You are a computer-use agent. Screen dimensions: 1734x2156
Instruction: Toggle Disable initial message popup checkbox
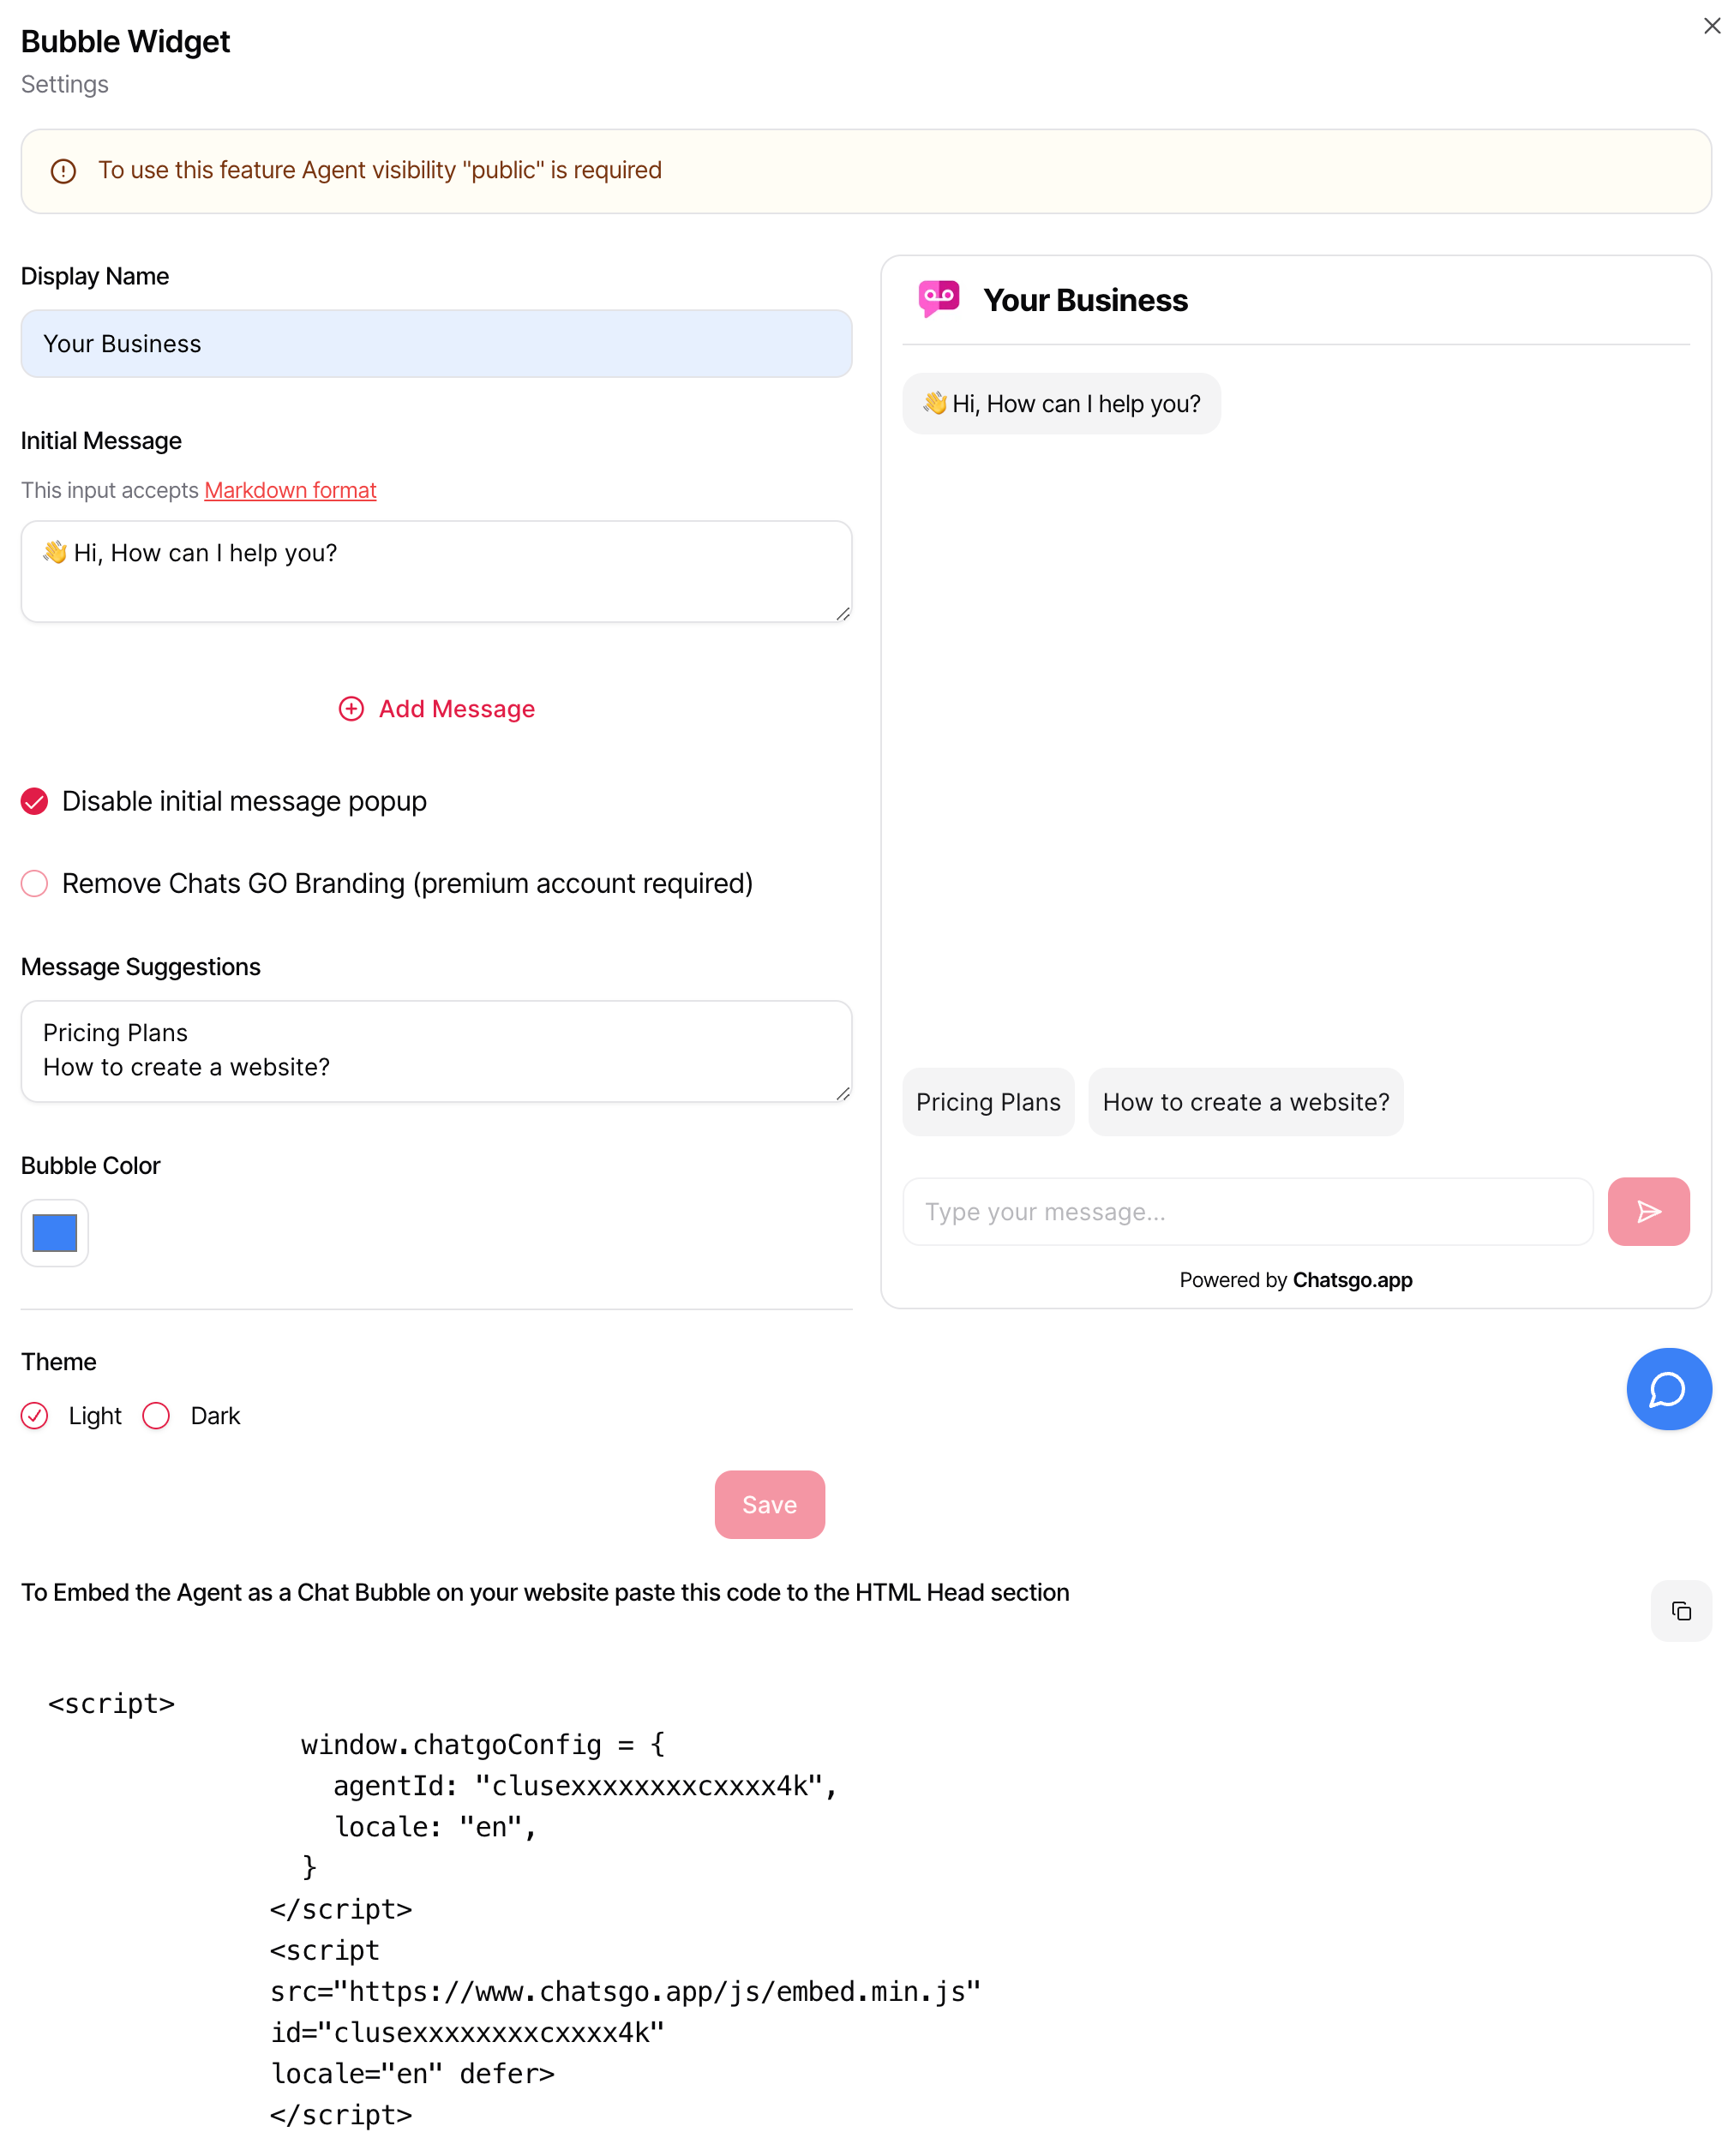tap(35, 801)
